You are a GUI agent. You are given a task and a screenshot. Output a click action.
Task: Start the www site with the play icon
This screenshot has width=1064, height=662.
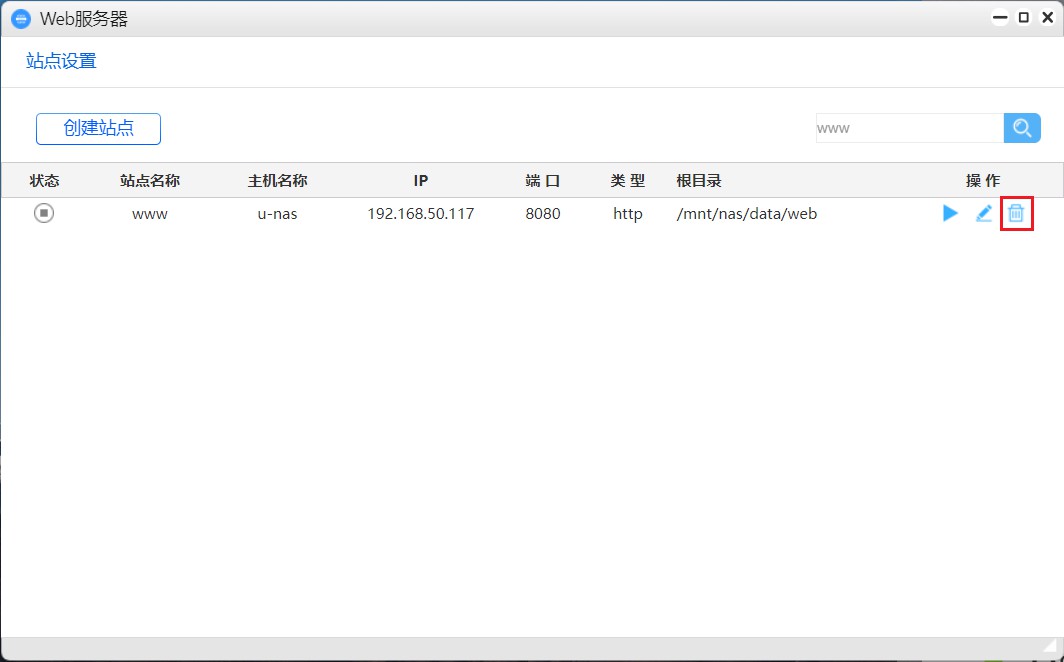point(949,213)
